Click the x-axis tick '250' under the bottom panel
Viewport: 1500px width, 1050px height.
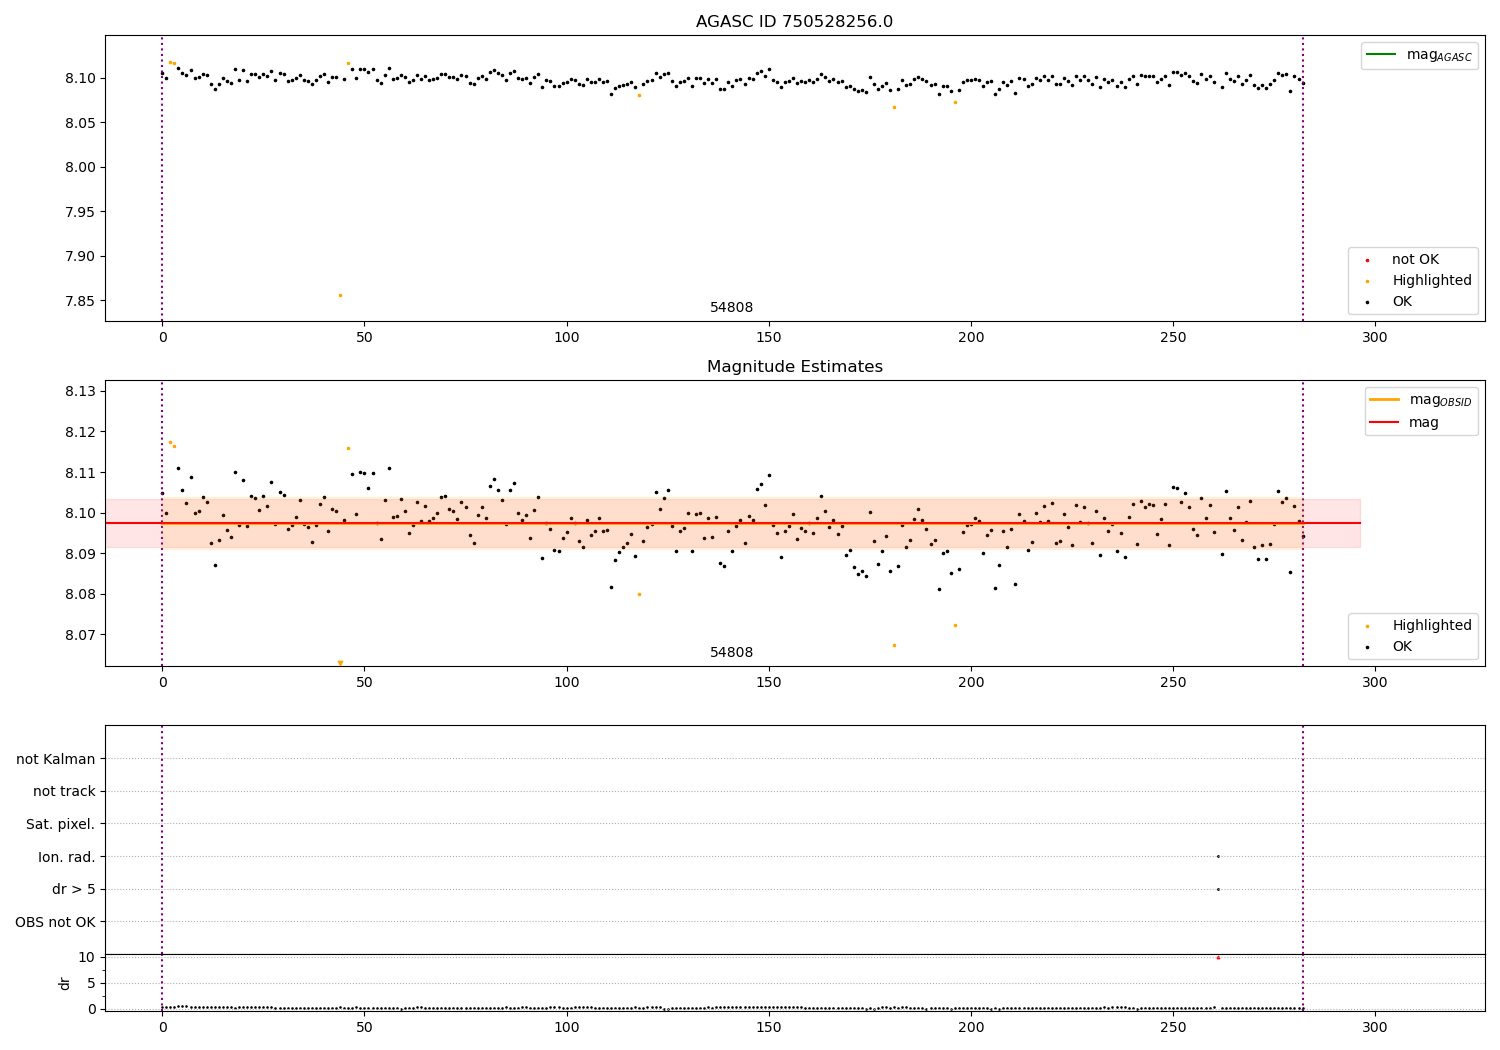point(1173,1028)
